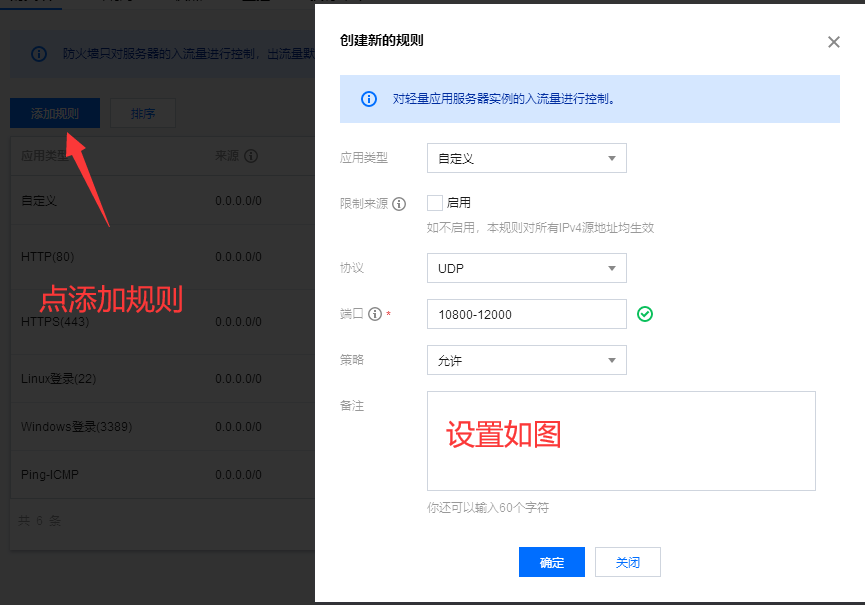
Task: Open the 策略 dropdown showing 允许
Action: coord(527,360)
